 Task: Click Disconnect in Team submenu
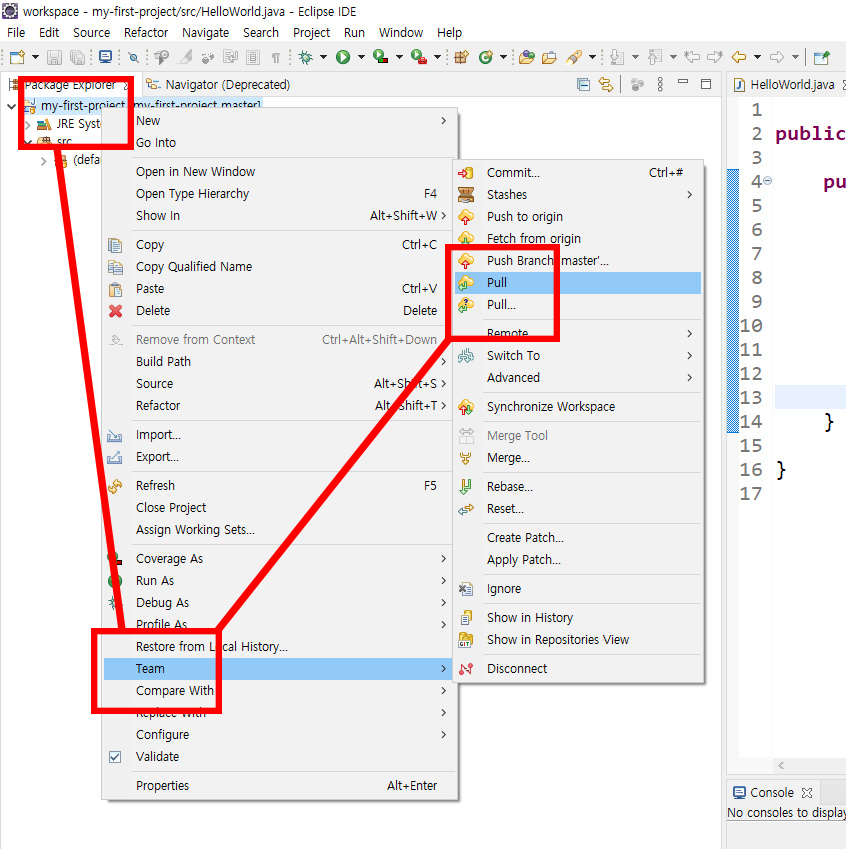click(578, 669)
